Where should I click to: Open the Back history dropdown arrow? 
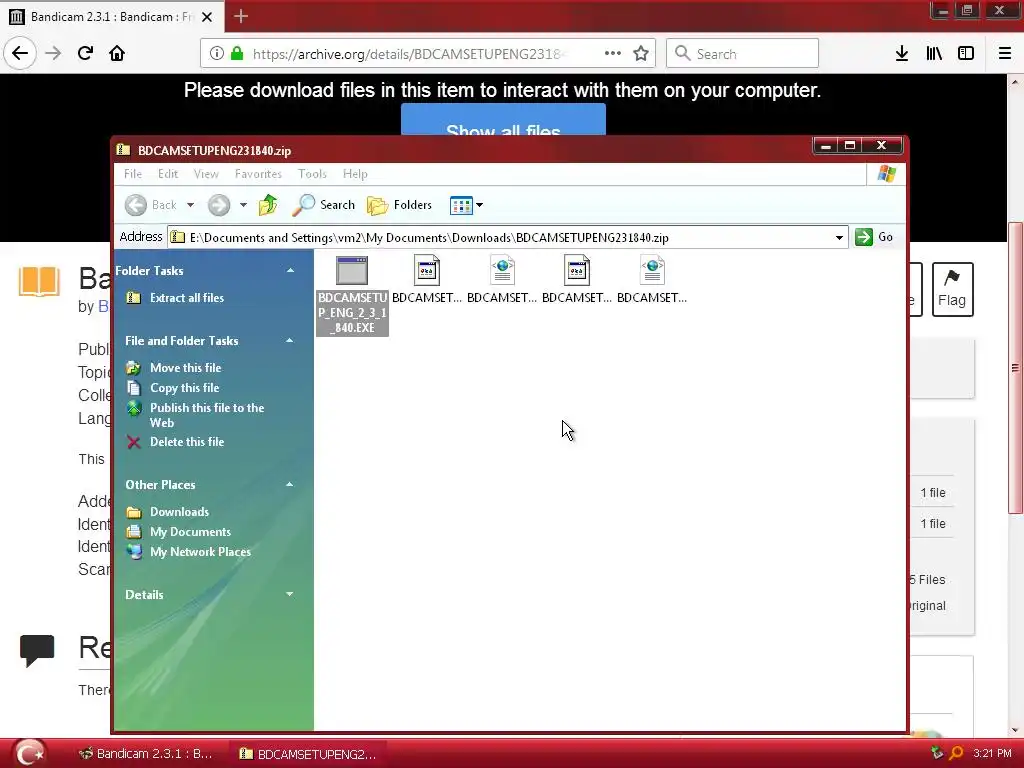[x=190, y=205]
